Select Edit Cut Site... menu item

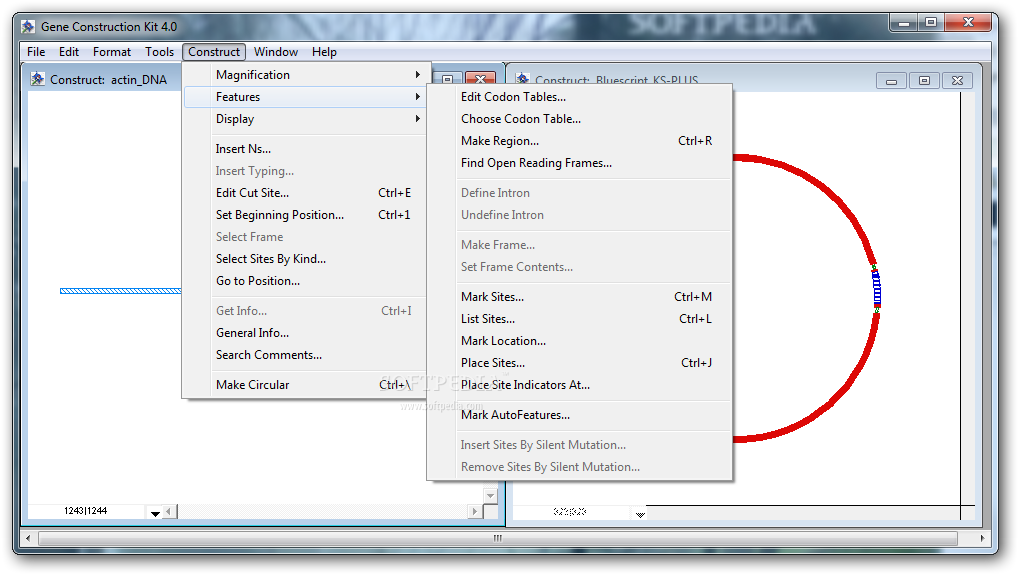click(x=304, y=193)
